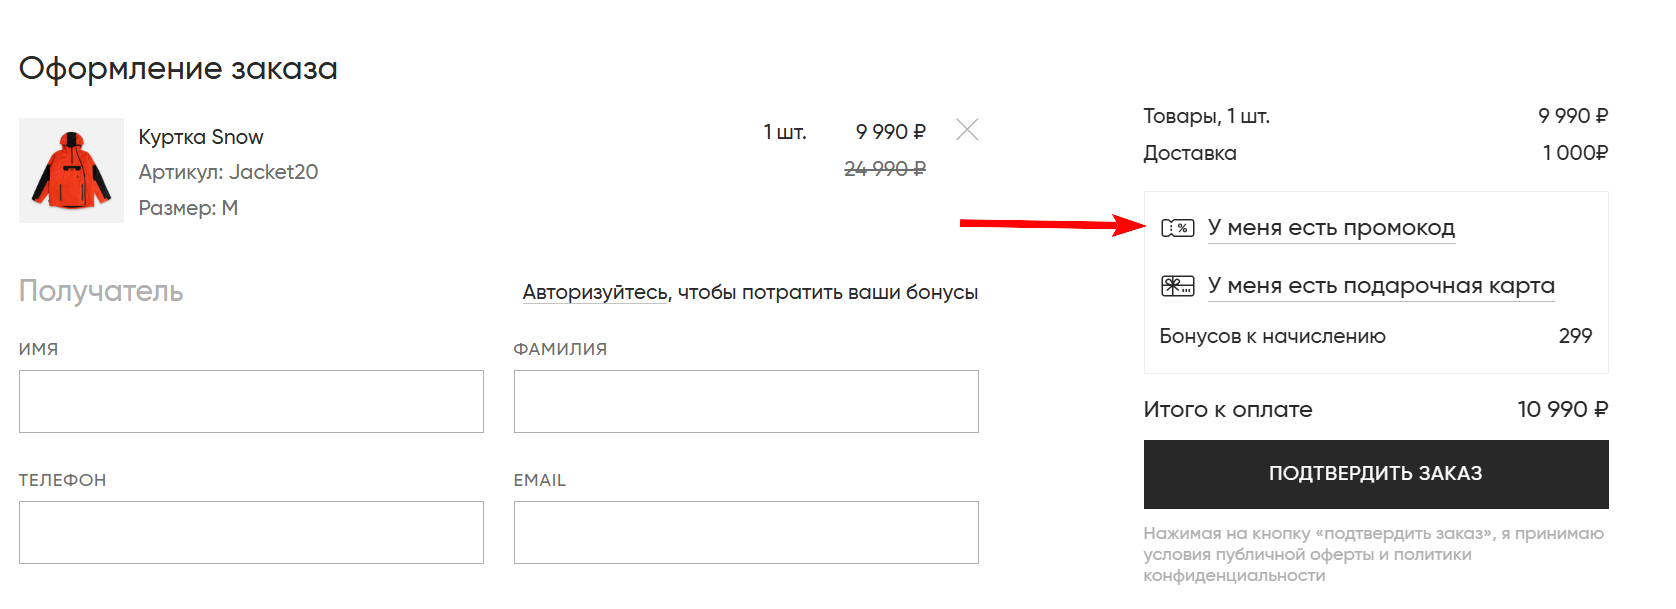Remove Куртка Snow with the X icon
The image size is (1676, 609).
966,129
